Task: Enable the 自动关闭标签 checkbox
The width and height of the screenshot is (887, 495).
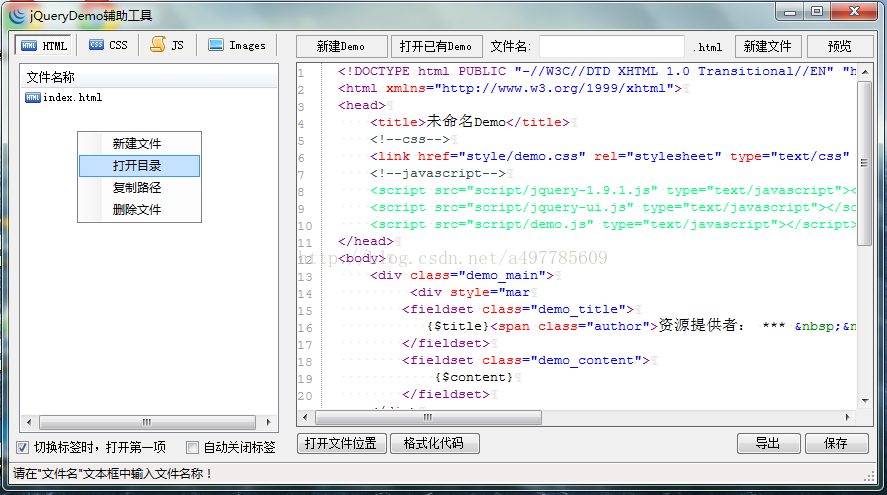Action: coord(192,447)
